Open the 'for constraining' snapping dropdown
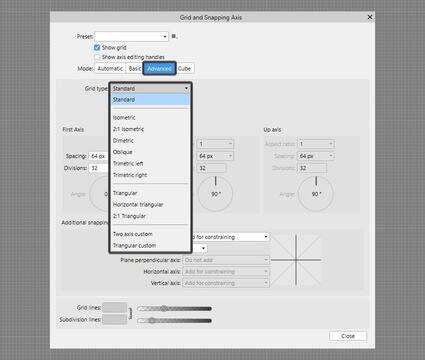Viewport: 425px width, 360px height. [231, 237]
